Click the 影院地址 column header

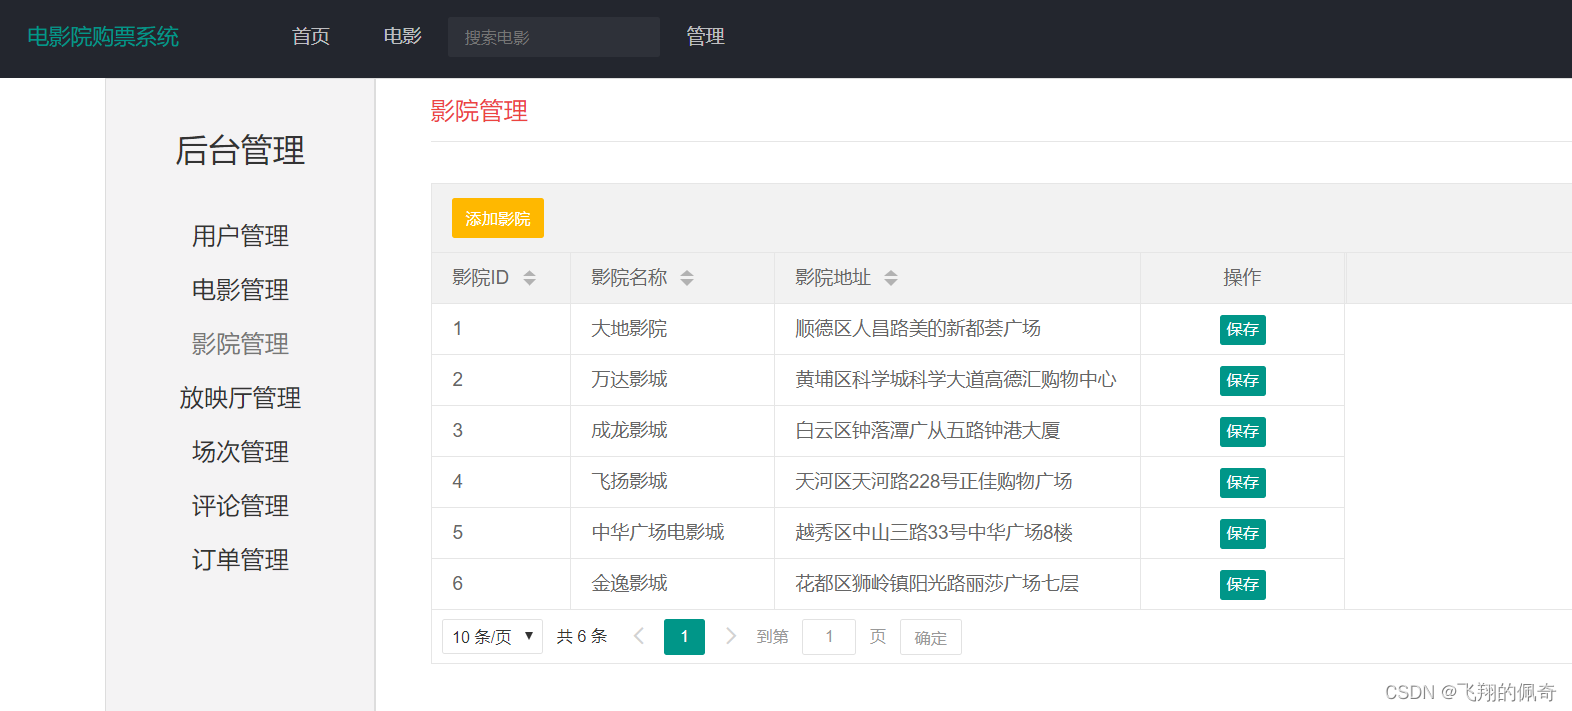click(x=958, y=278)
